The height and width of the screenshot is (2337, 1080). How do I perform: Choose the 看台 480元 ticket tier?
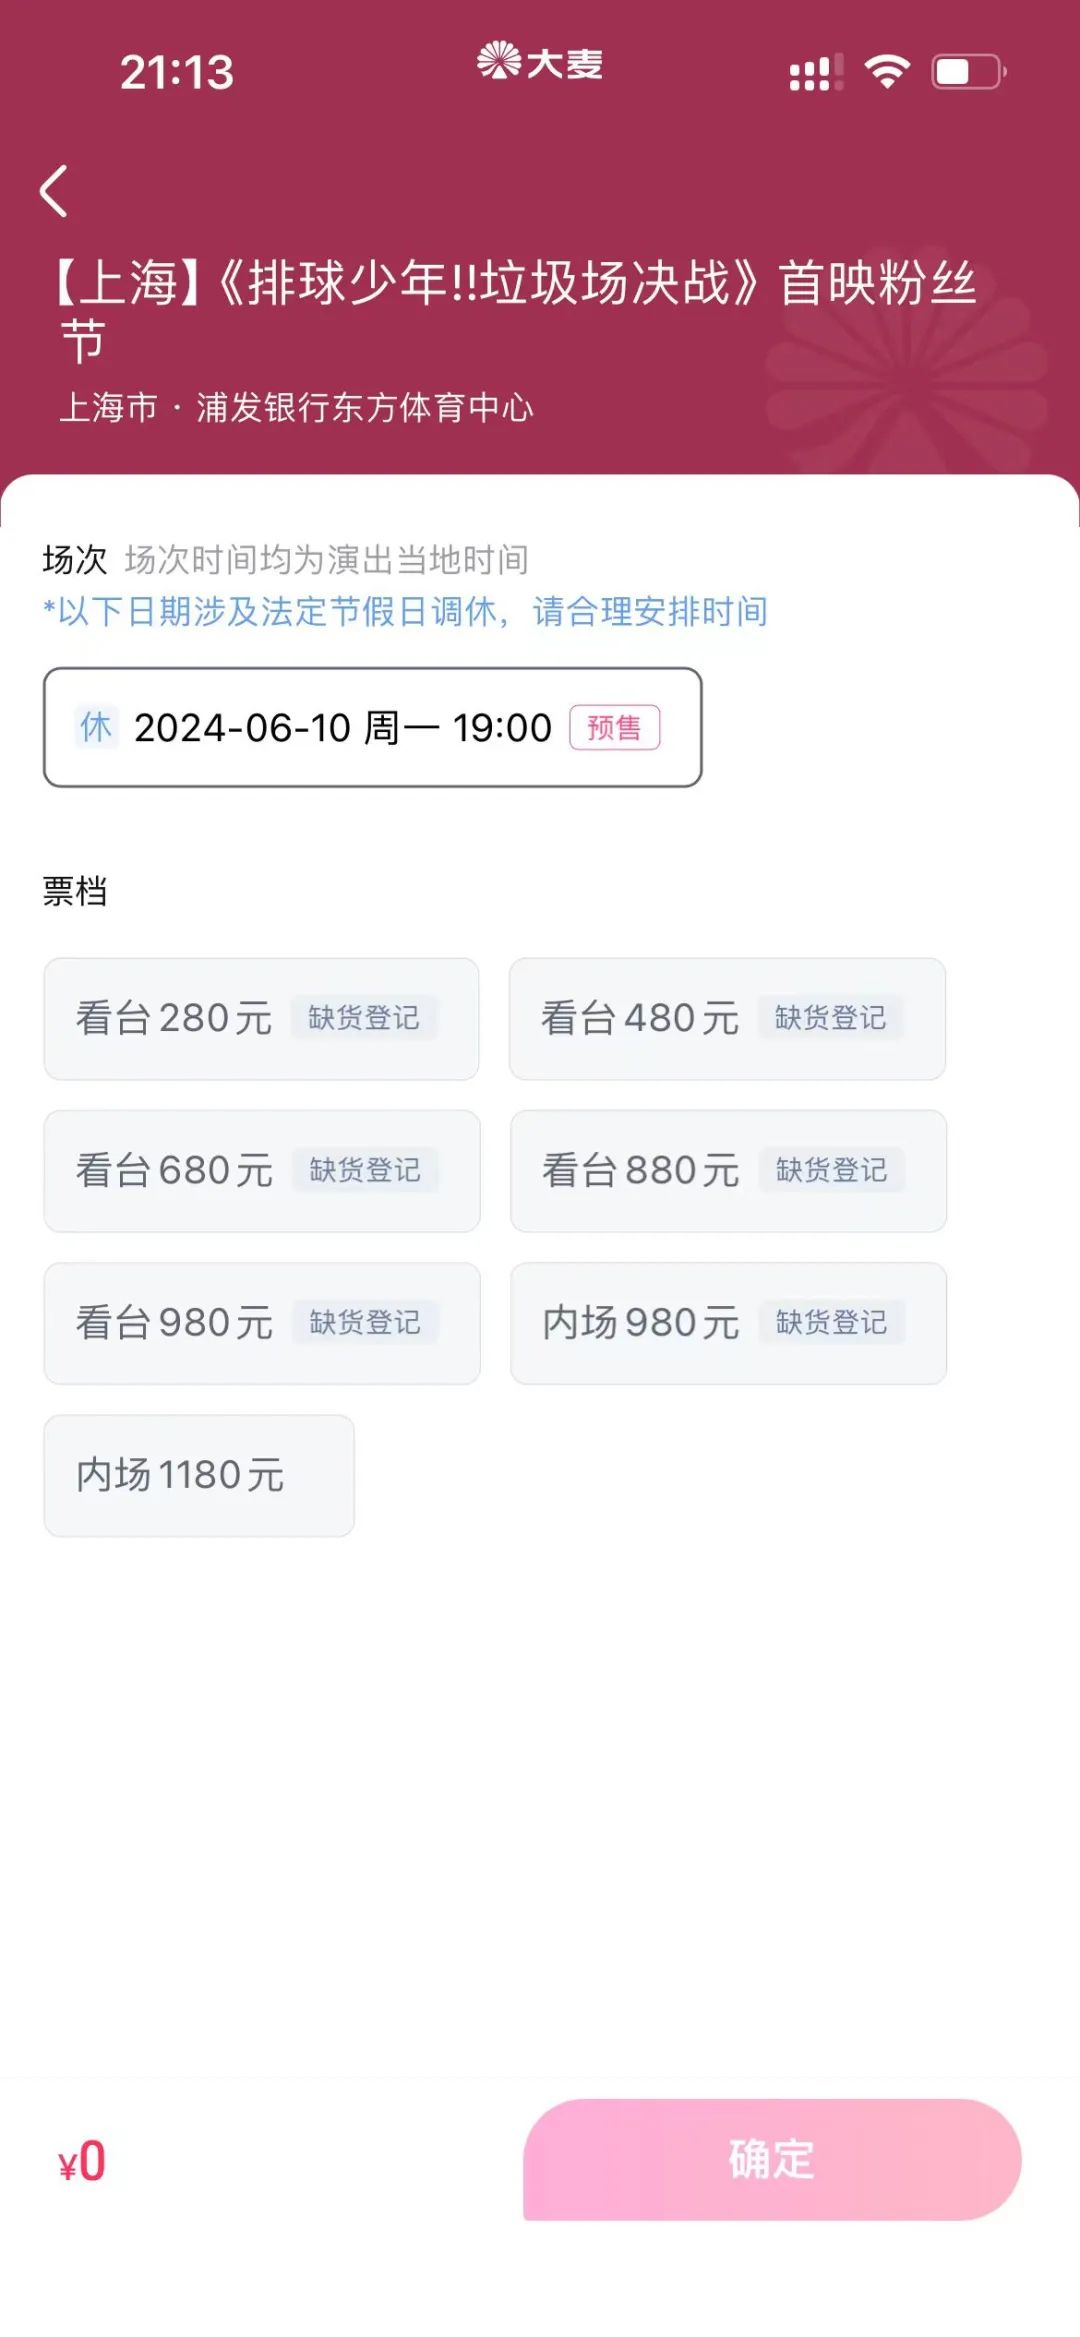(640, 1019)
